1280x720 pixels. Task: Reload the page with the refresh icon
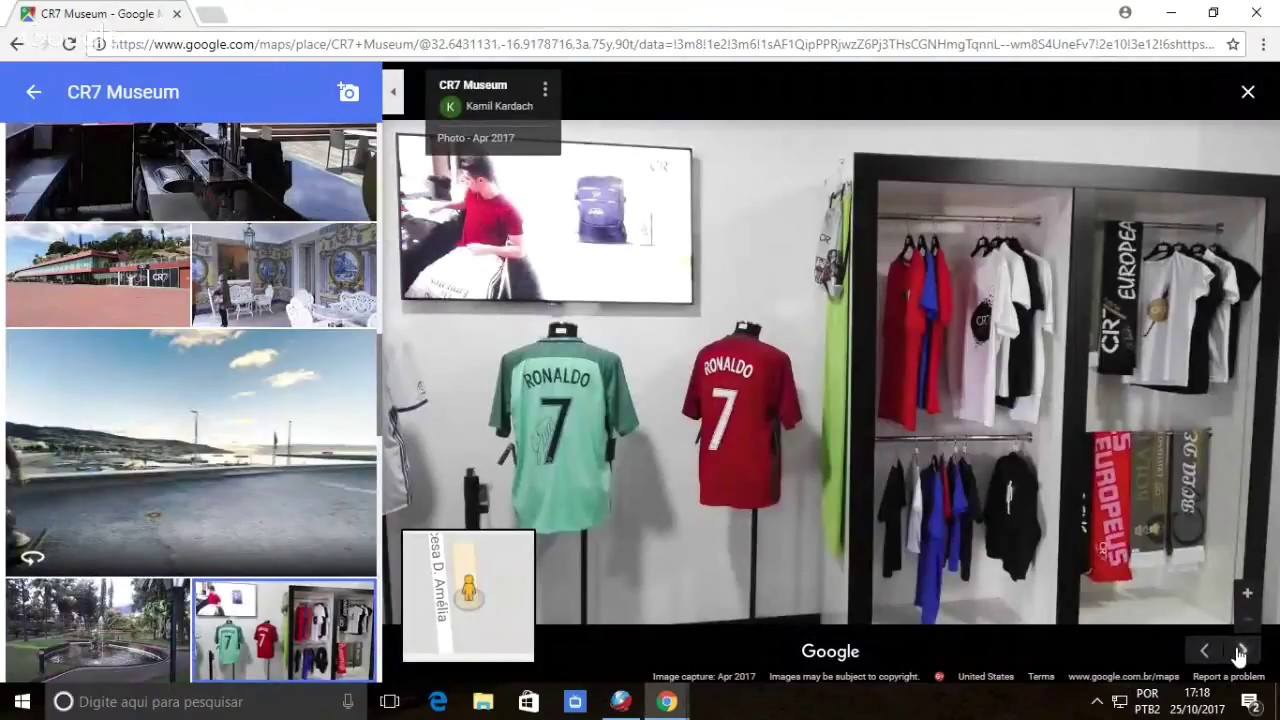(x=69, y=44)
